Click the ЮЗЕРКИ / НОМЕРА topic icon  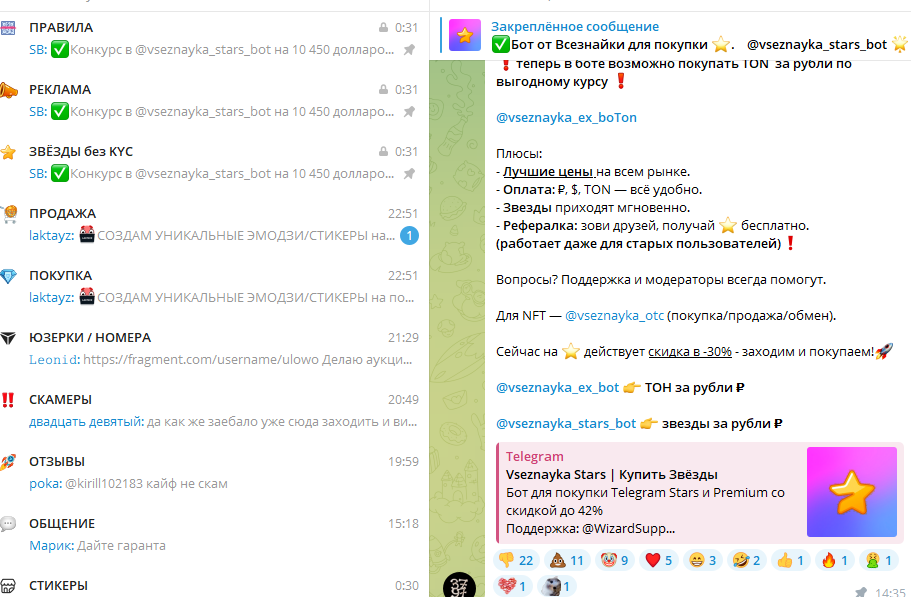click(8, 338)
